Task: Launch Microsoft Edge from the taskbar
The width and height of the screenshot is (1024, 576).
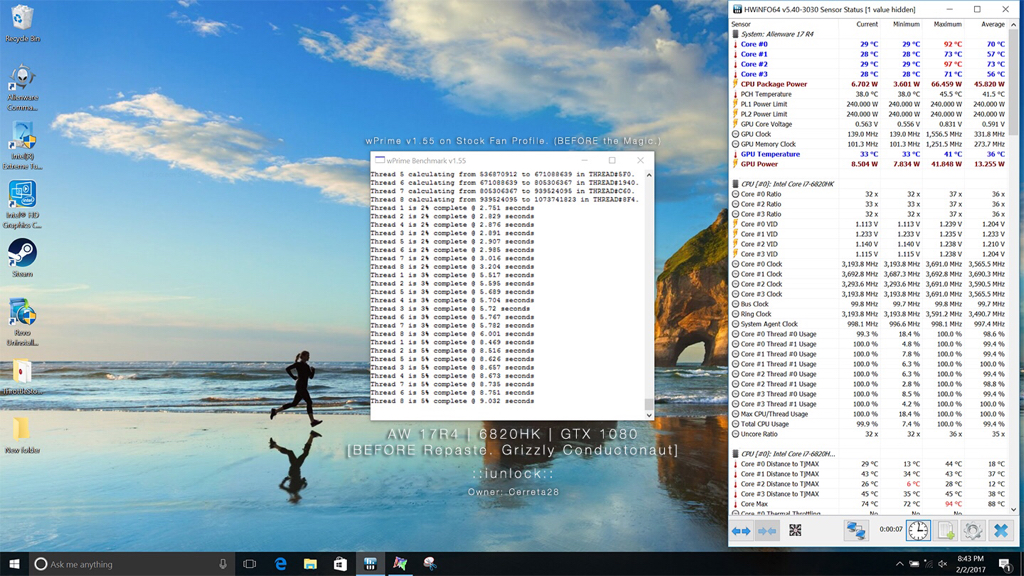Action: [x=280, y=564]
